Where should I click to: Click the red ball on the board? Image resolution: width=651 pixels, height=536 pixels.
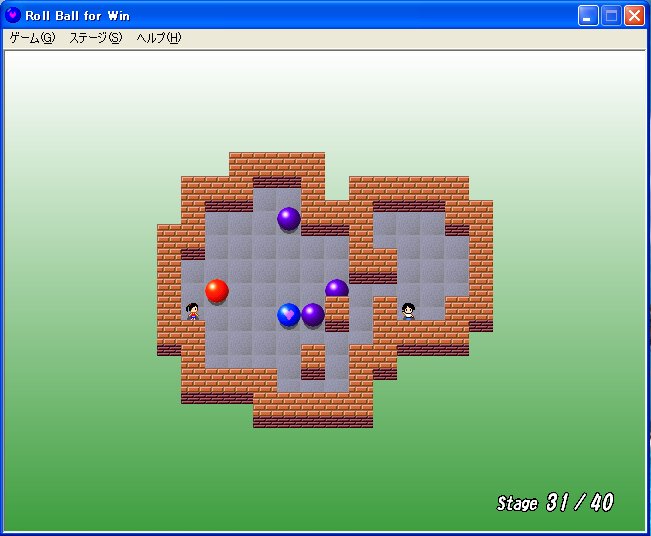(x=217, y=291)
